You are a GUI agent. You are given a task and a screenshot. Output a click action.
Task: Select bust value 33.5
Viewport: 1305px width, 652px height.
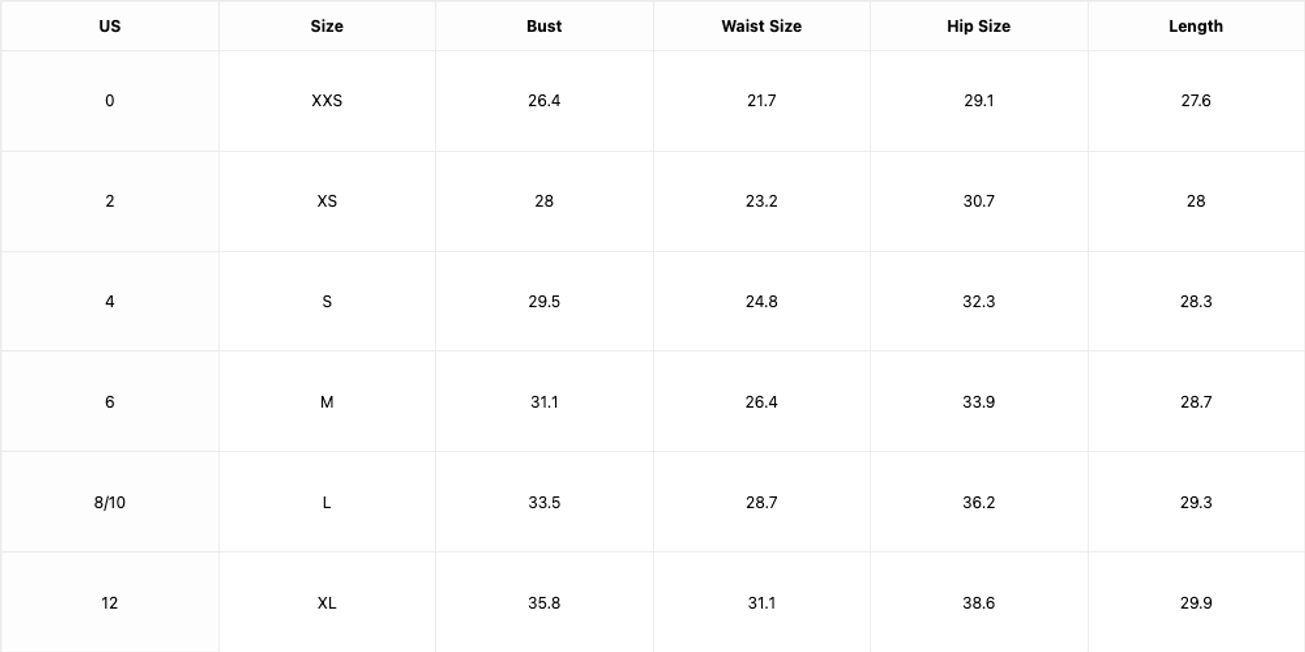click(x=544, y=503)
